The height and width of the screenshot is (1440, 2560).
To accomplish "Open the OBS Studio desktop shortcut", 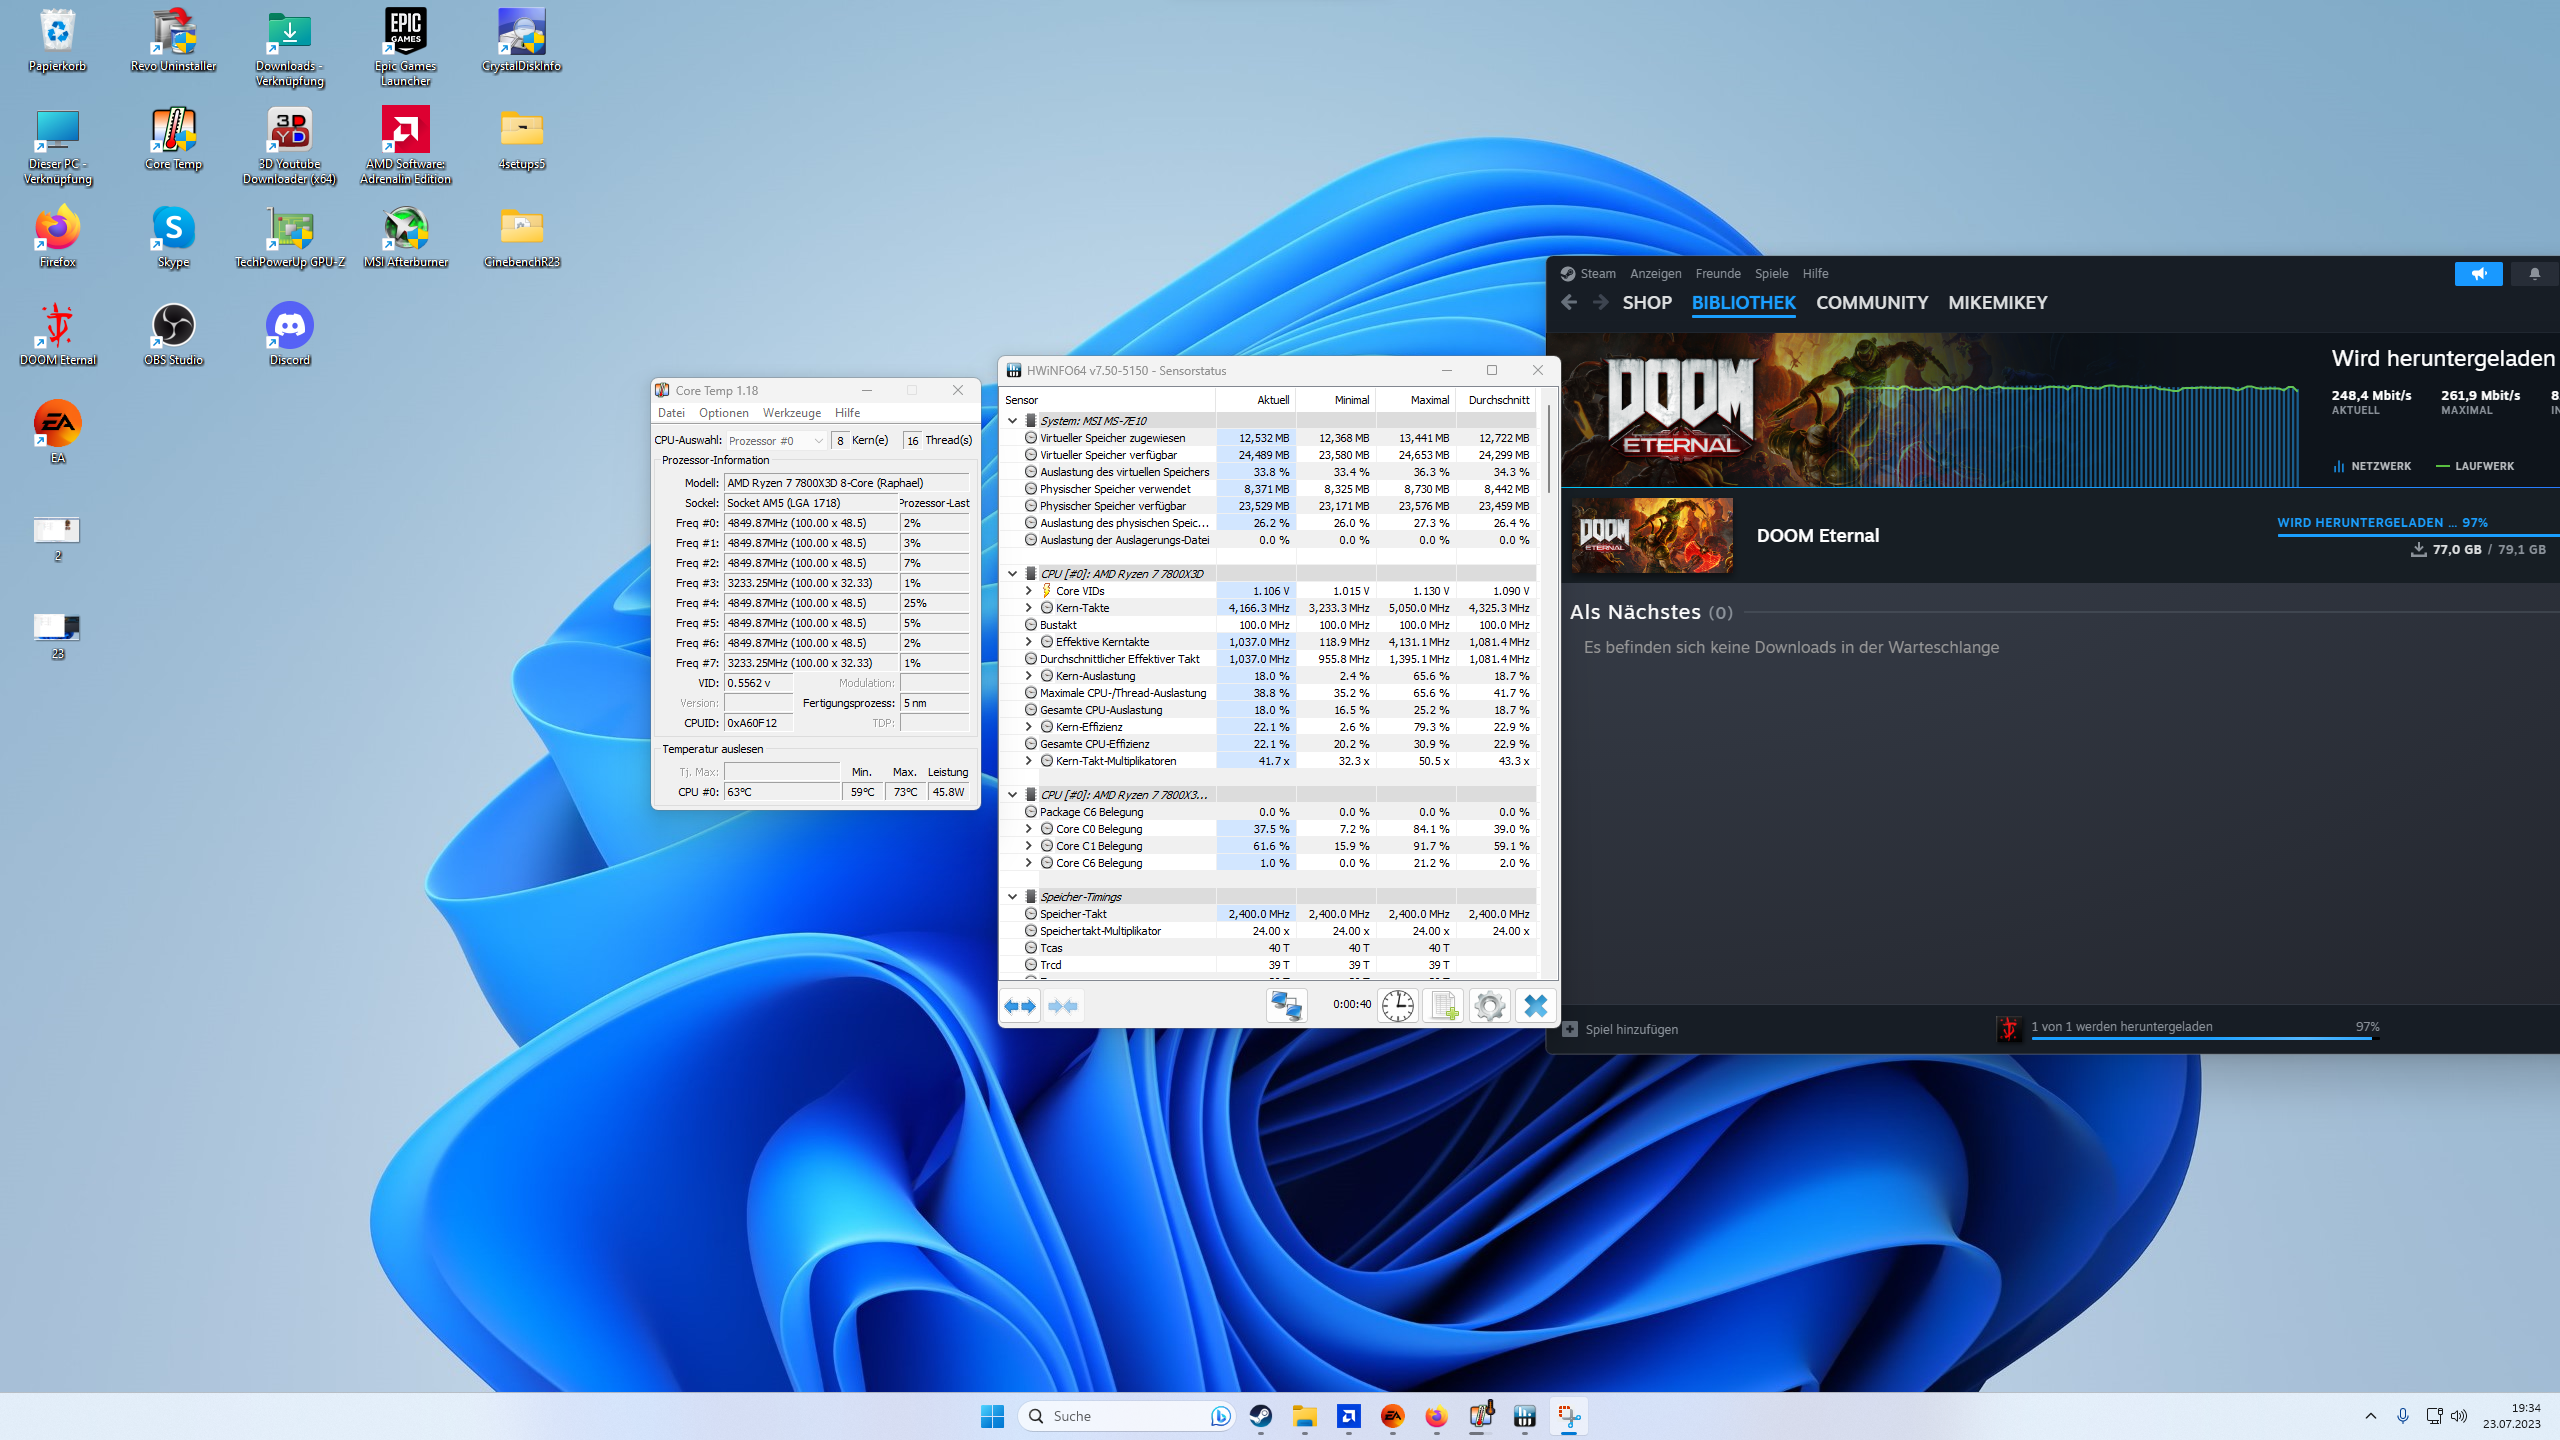I will point(174,335).
